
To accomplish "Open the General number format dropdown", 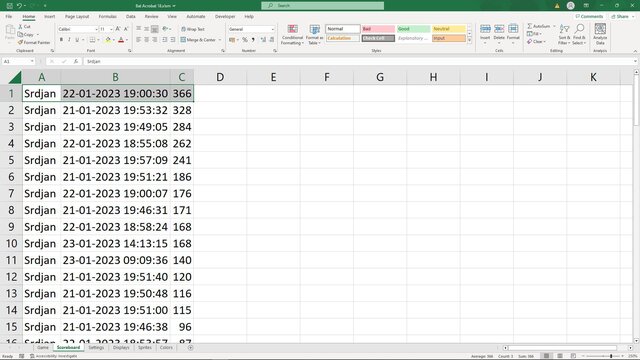I will point(273,29).
